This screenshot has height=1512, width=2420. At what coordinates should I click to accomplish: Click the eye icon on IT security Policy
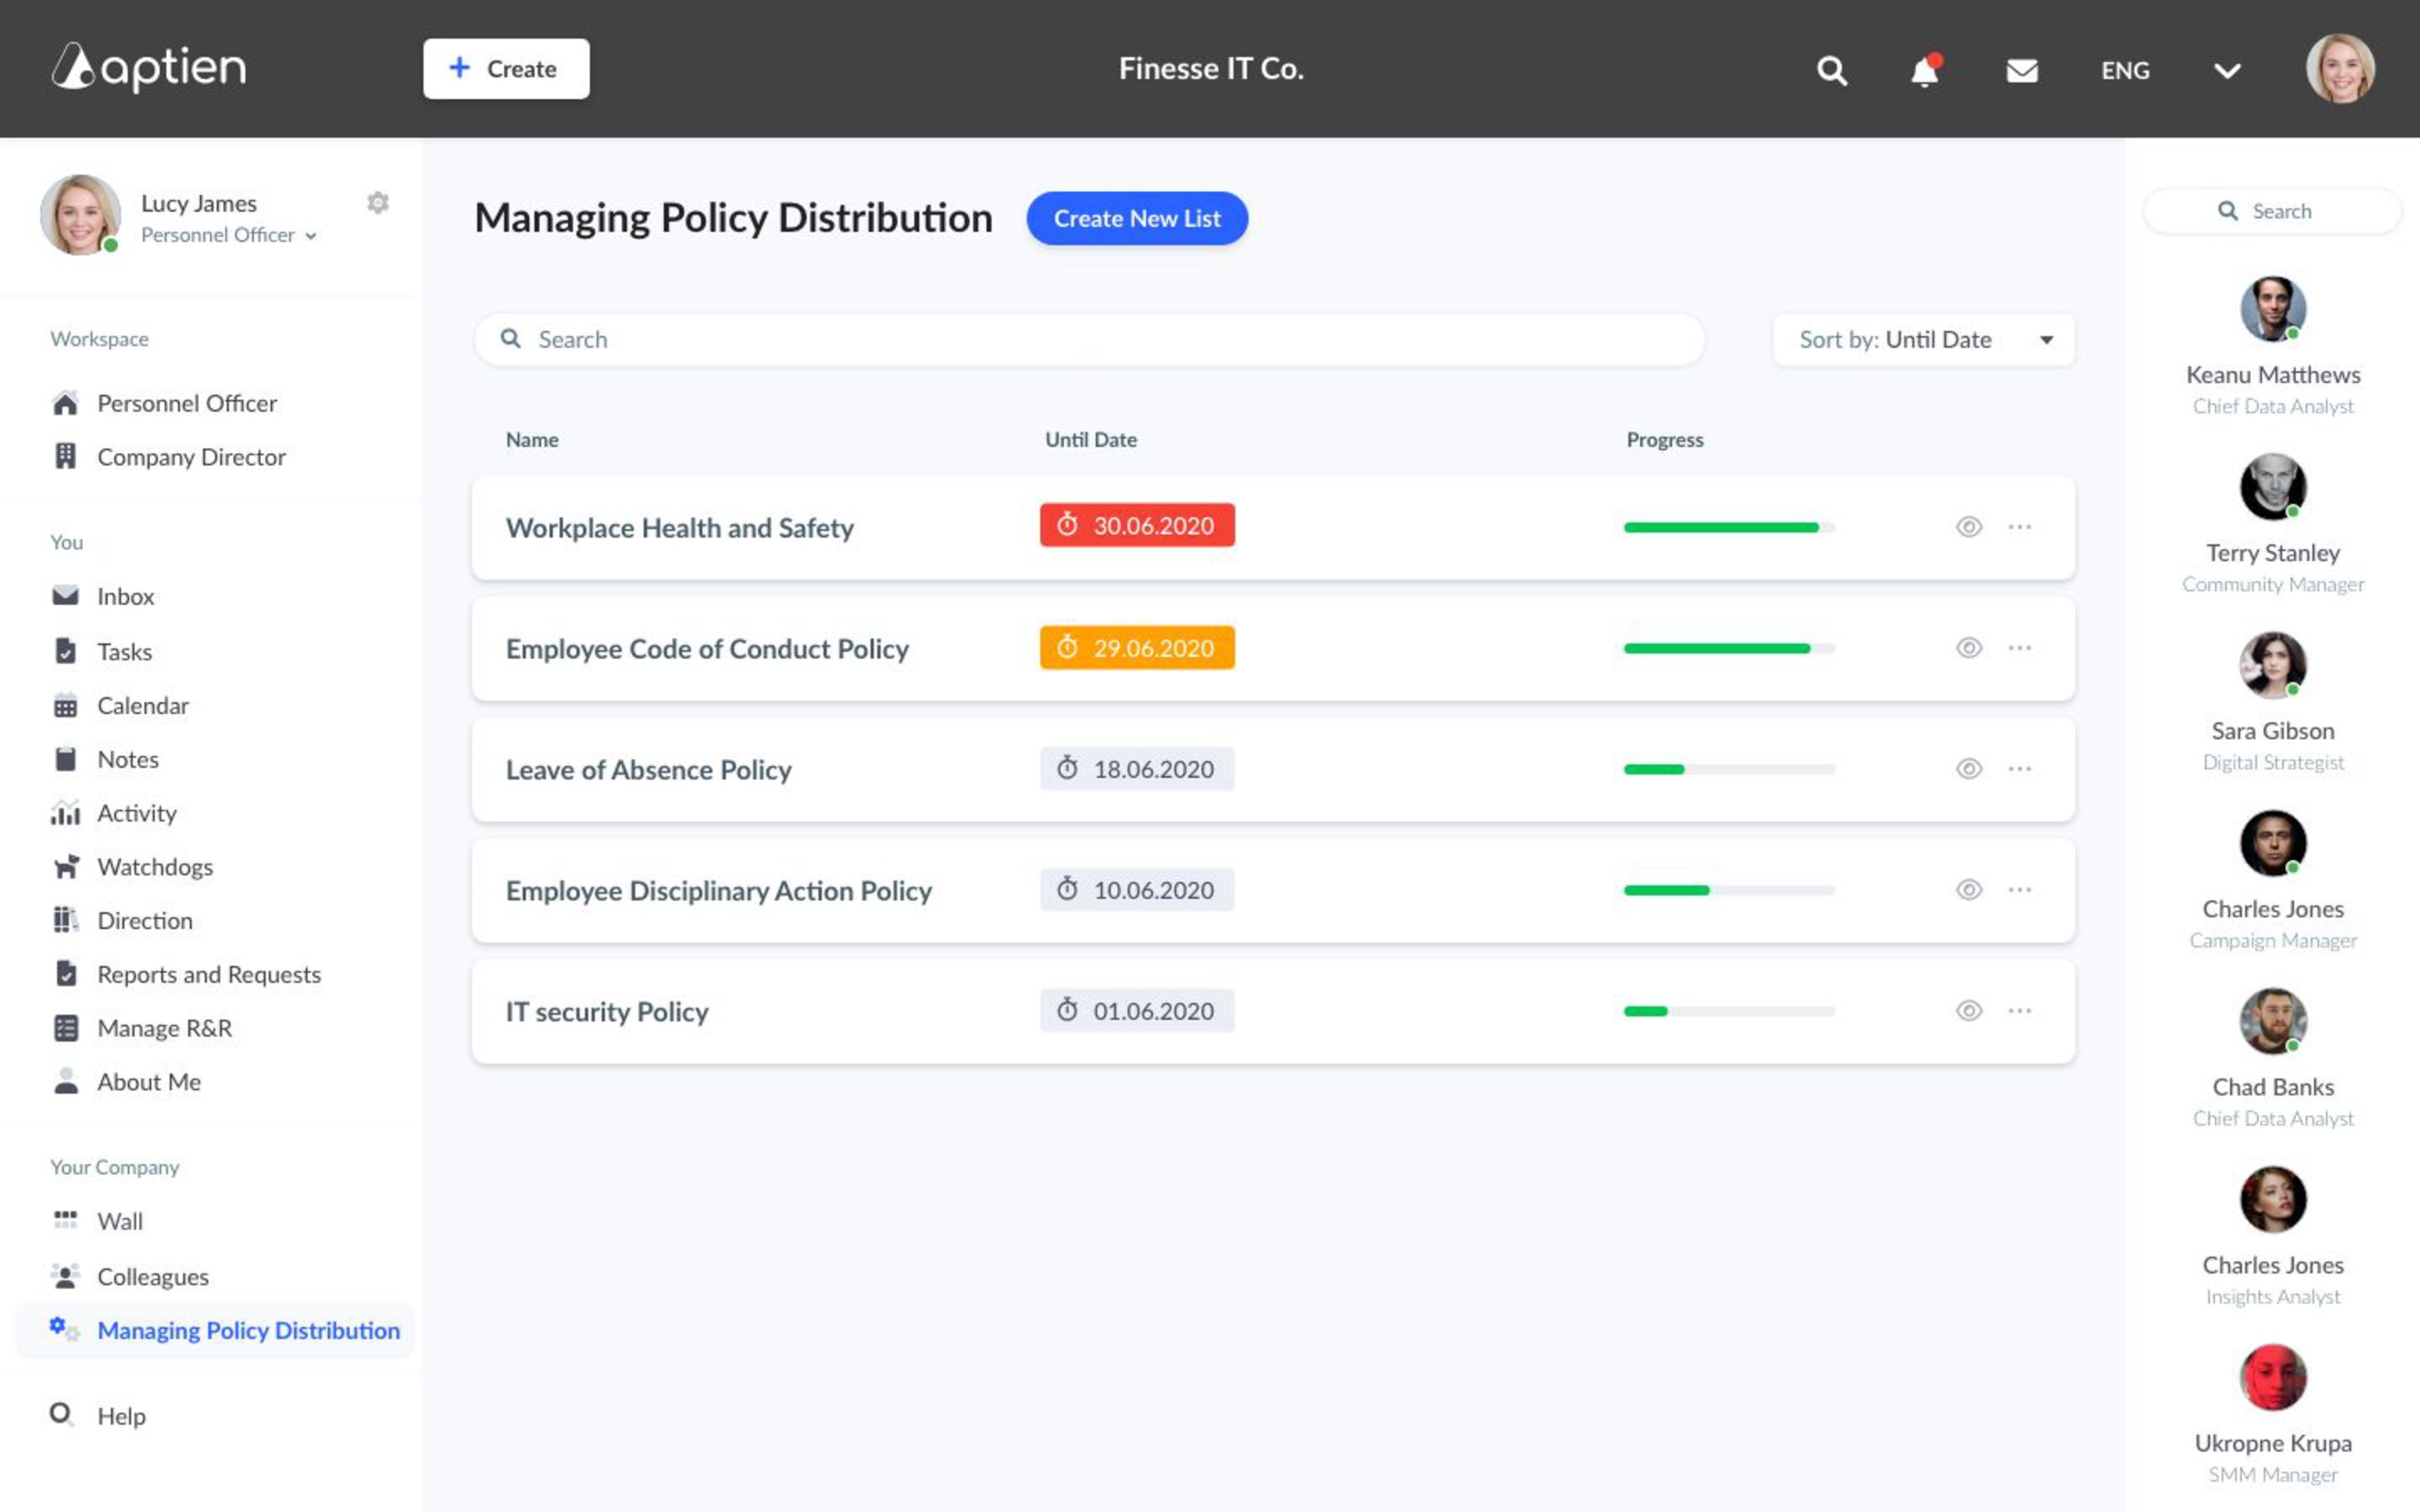tap(1969, 1011)
